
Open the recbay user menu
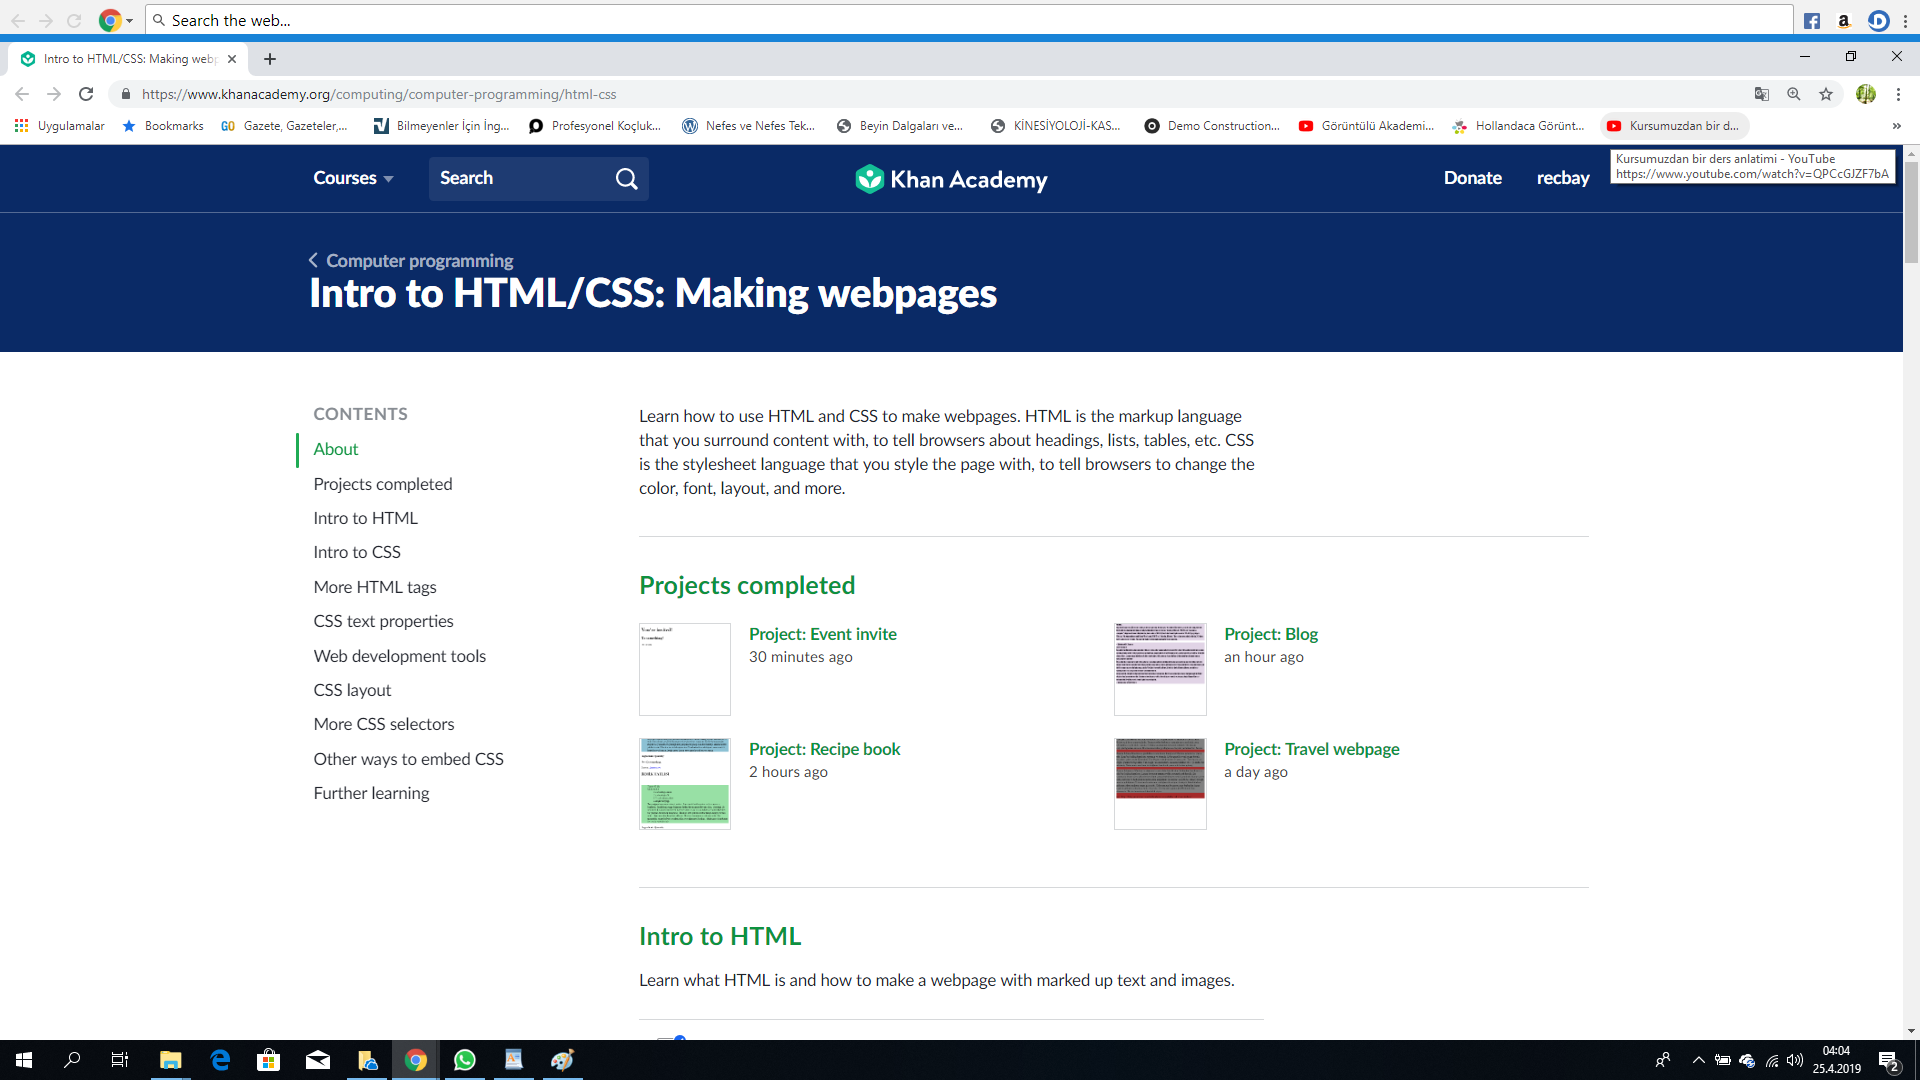[x=1563, y=178]
